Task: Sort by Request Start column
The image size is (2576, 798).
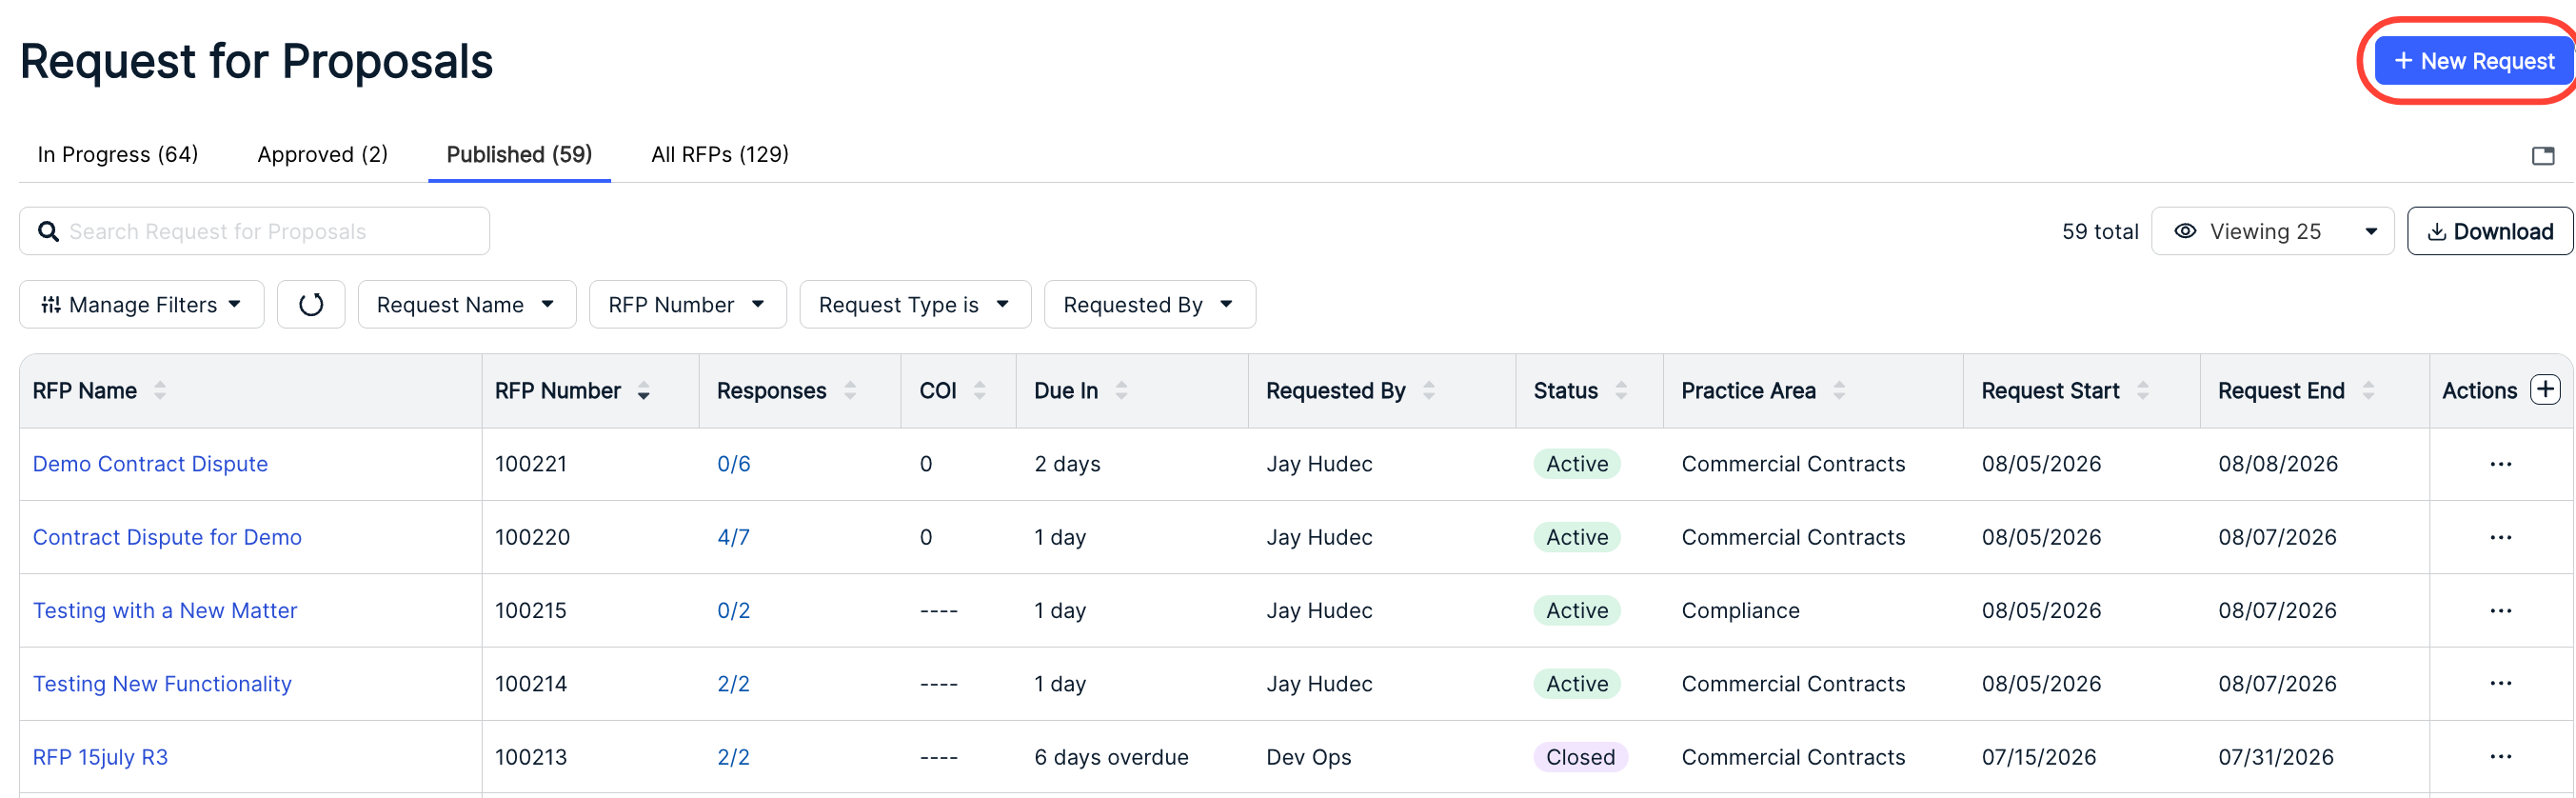Action: point(2143,391)
